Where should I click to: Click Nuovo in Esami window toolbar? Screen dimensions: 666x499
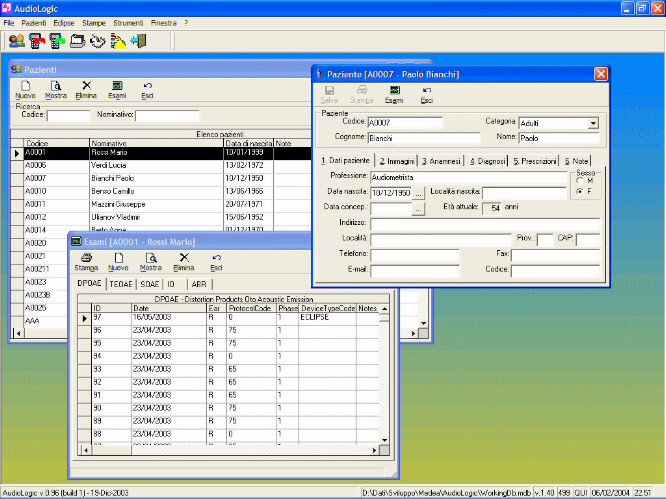119,262
